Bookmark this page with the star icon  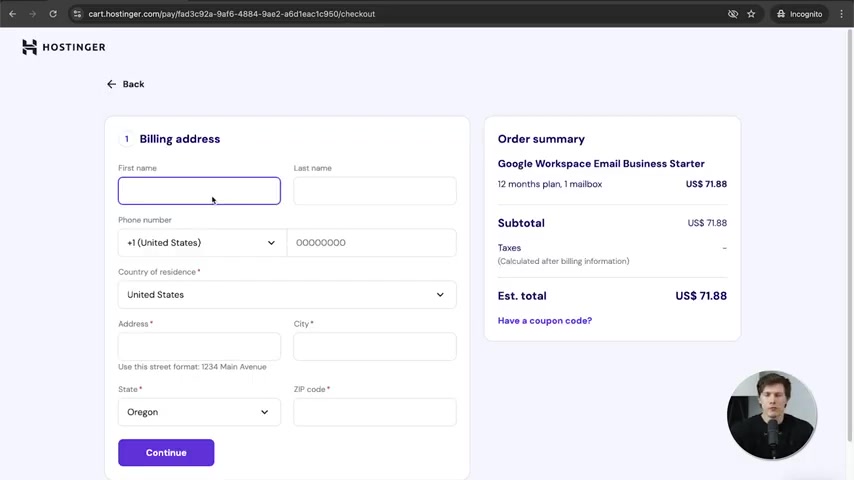tap(752, 14)
